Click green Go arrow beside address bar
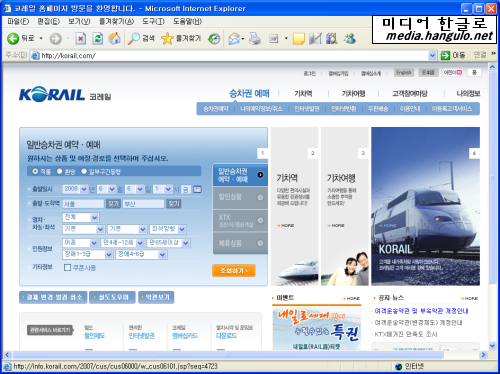 tap(445, 55)
